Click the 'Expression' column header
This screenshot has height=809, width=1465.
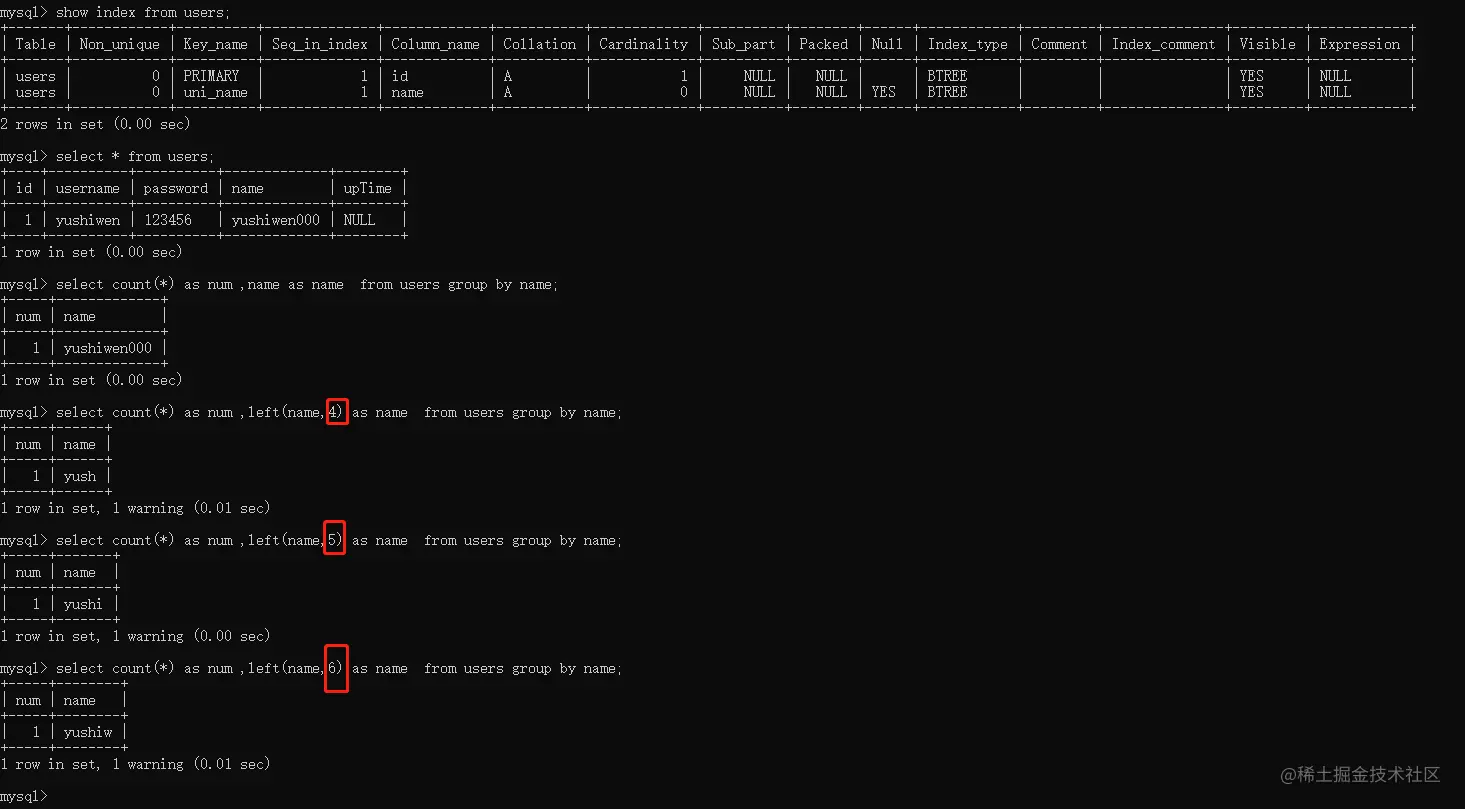pos(1359,44)
